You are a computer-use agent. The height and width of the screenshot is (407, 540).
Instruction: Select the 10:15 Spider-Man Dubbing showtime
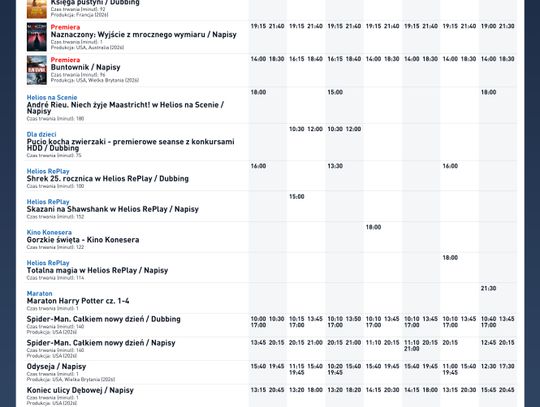[x=297, y=319]
